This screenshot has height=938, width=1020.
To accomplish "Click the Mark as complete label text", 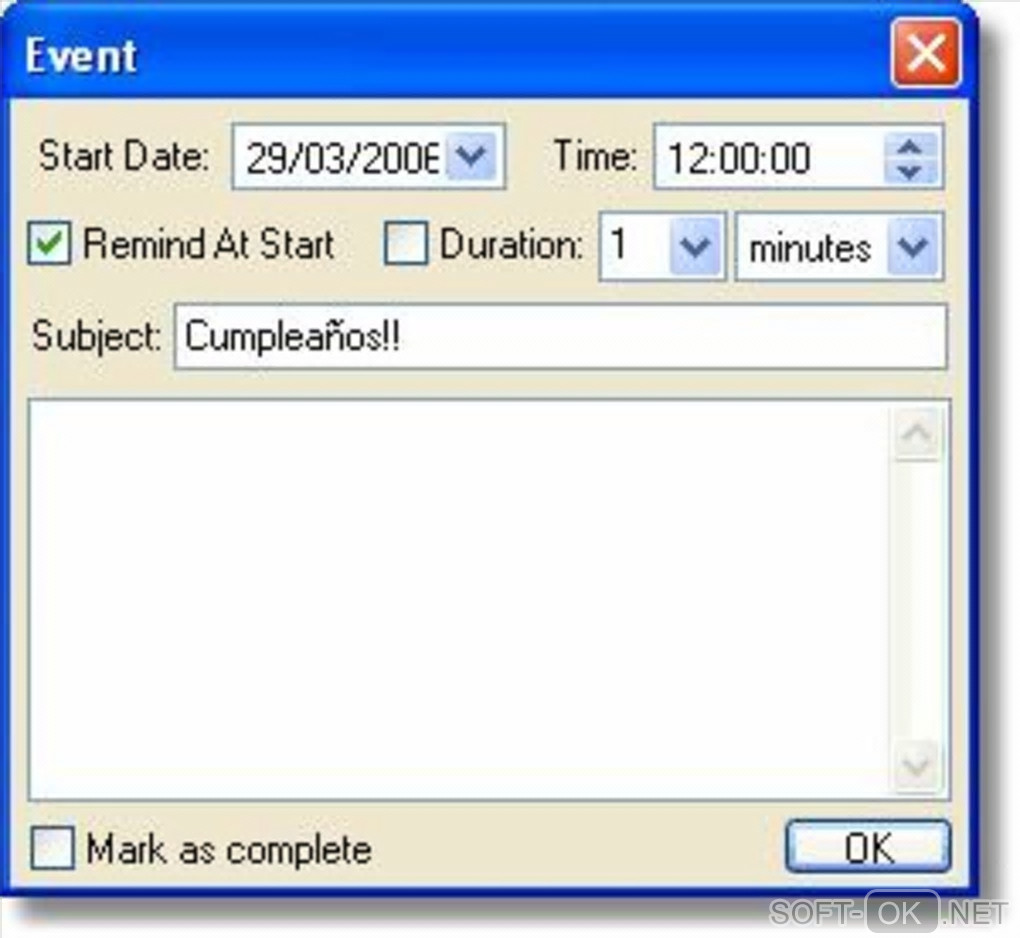I will [x=229, y=850].
